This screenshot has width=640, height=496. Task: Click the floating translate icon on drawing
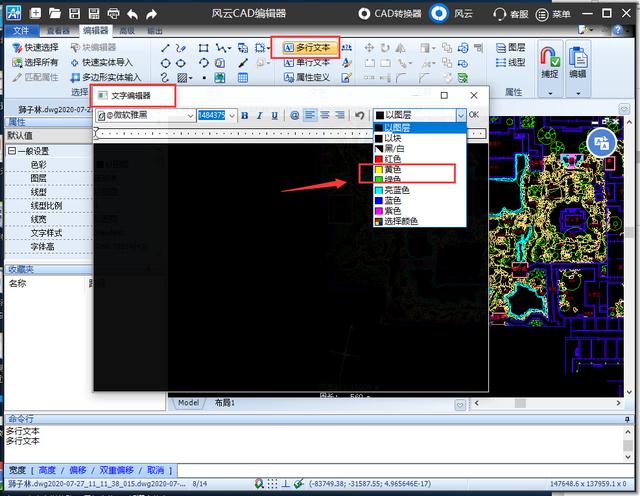(x=601, y=143)
